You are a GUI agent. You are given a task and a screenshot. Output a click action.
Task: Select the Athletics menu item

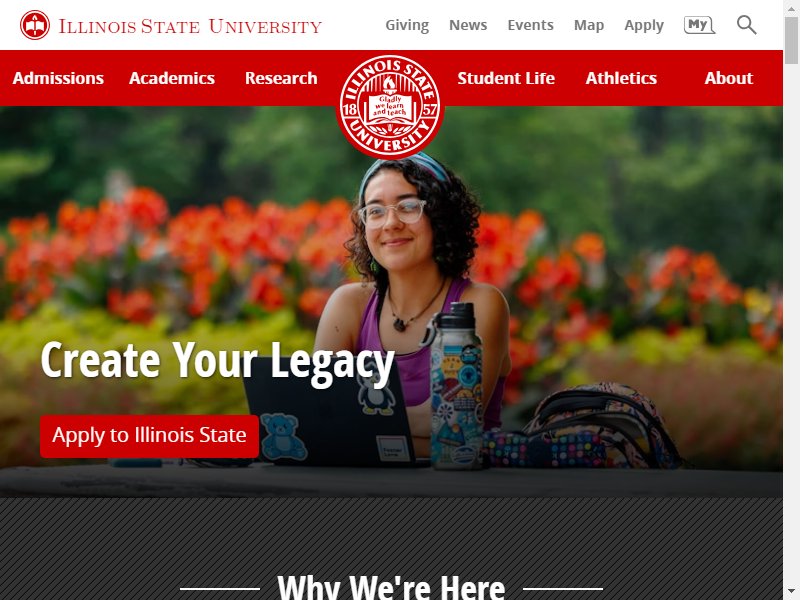tap(621, 78)
